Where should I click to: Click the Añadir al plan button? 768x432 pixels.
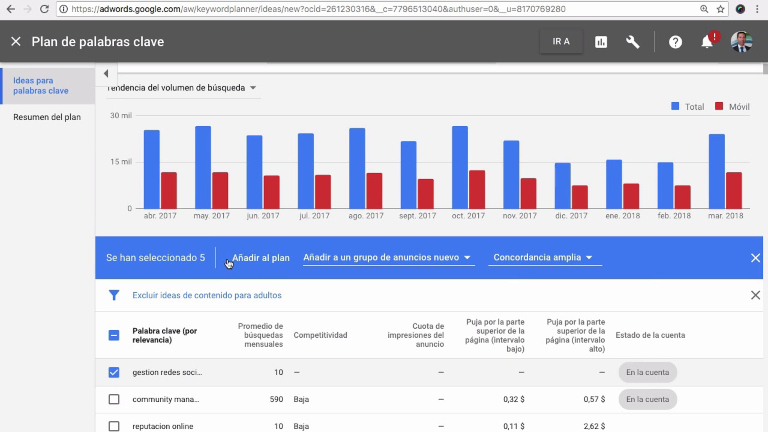(x=261, y=258)
